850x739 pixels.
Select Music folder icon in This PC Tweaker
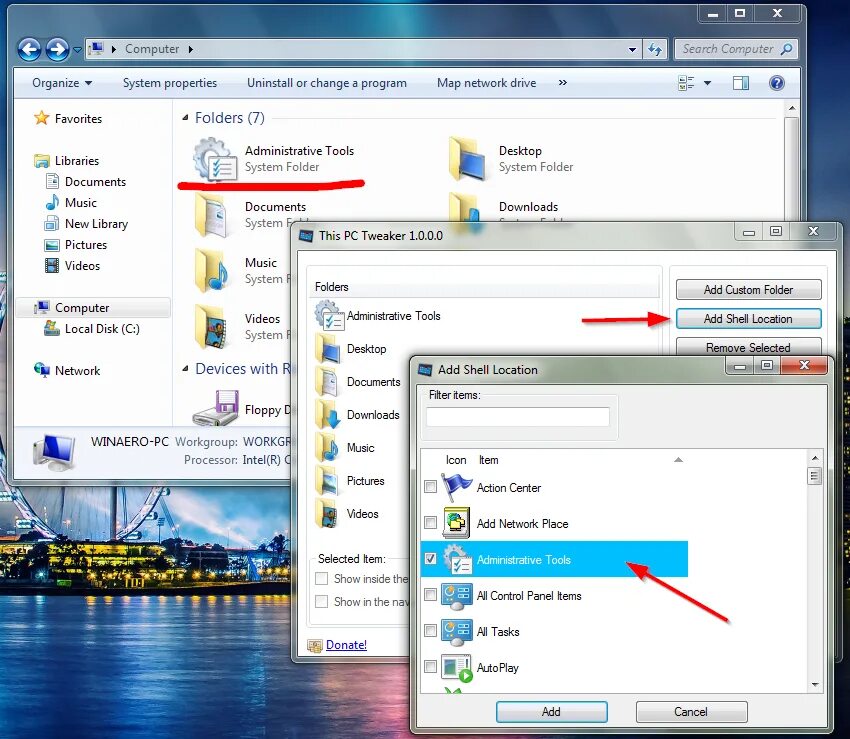[329, 448]
